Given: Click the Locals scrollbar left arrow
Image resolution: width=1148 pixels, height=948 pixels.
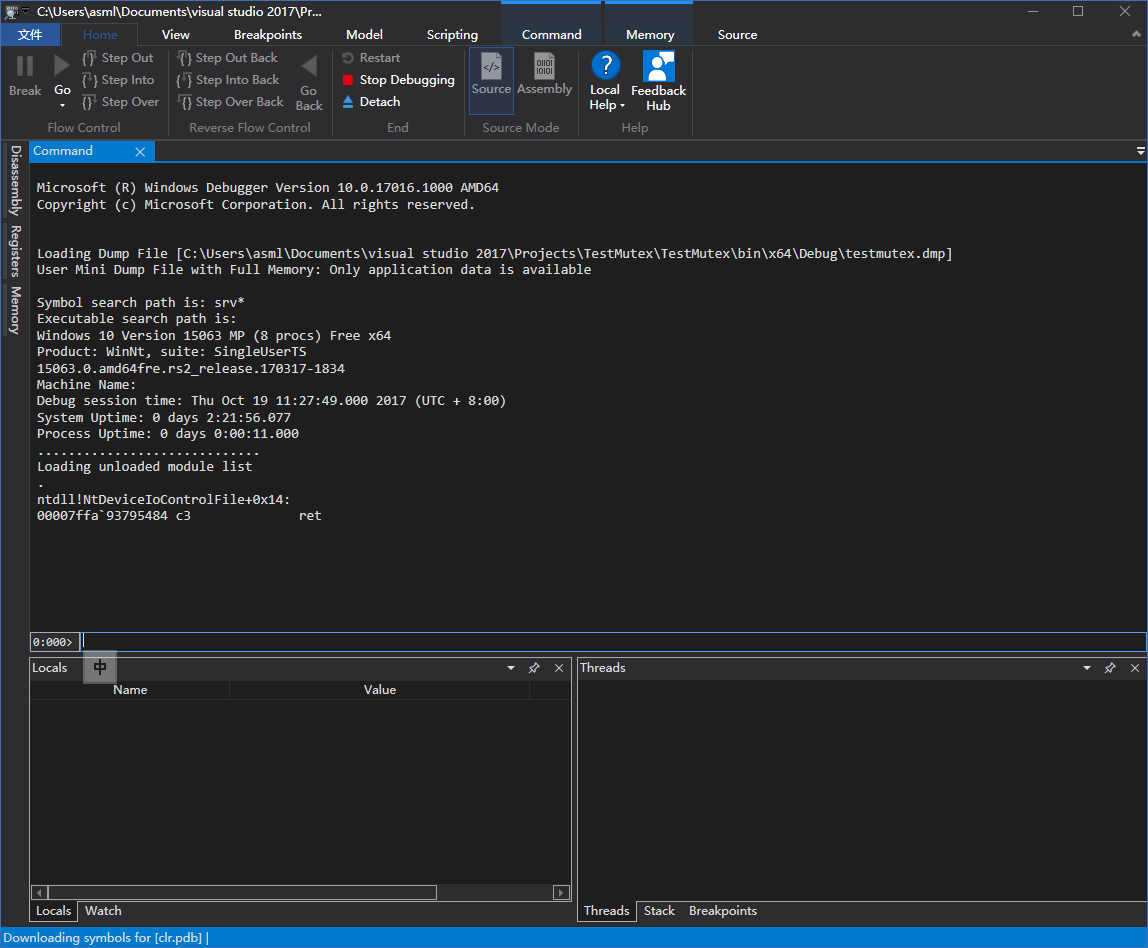Looking at the screenshot, I should pyautogui.click(x=40, y=892).
